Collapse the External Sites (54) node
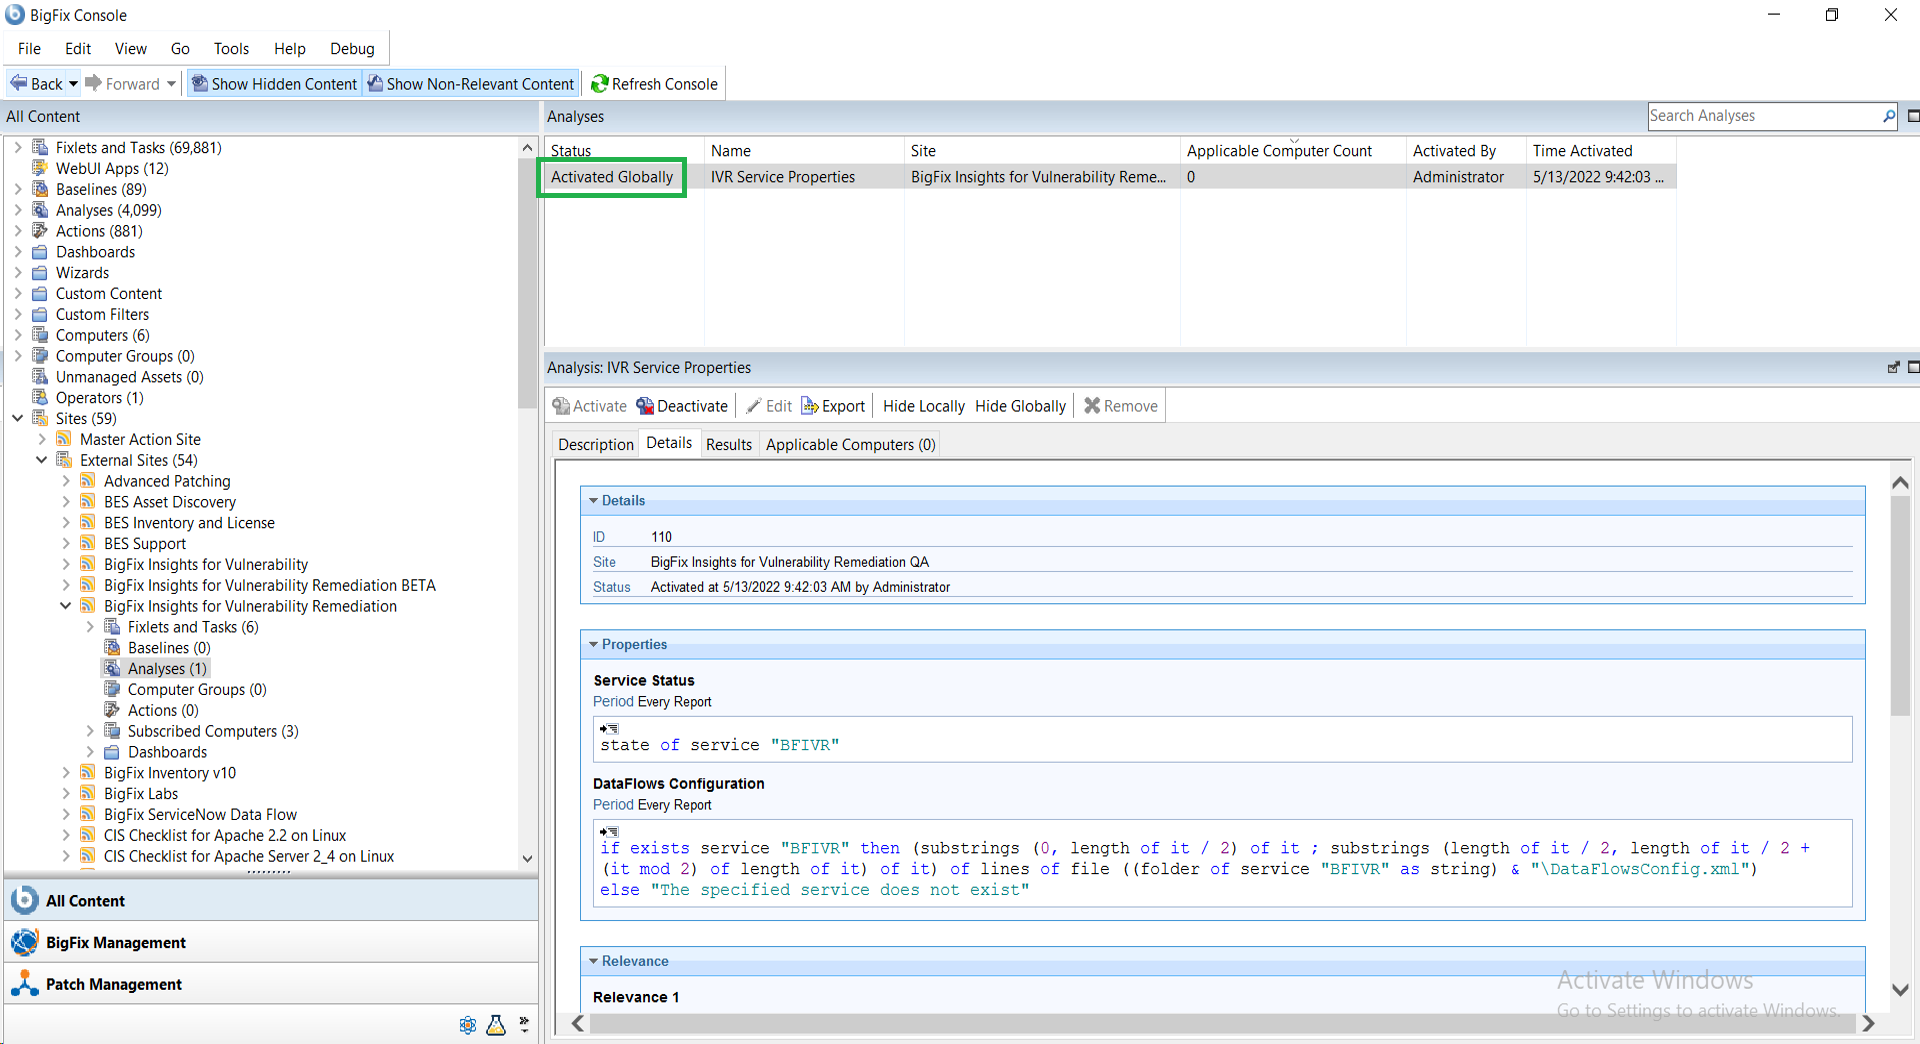1920x1044 pixels. click(x=42, y=460)
